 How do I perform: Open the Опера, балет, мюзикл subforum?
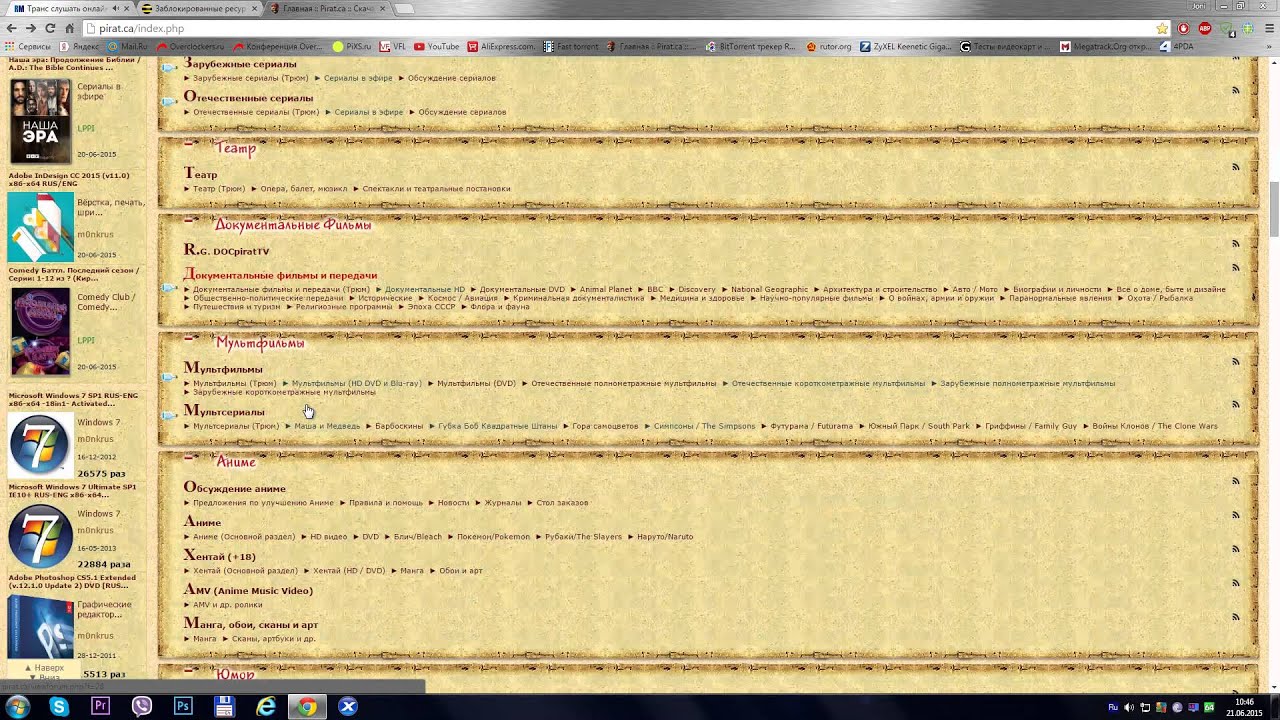(x=304, y=188)
